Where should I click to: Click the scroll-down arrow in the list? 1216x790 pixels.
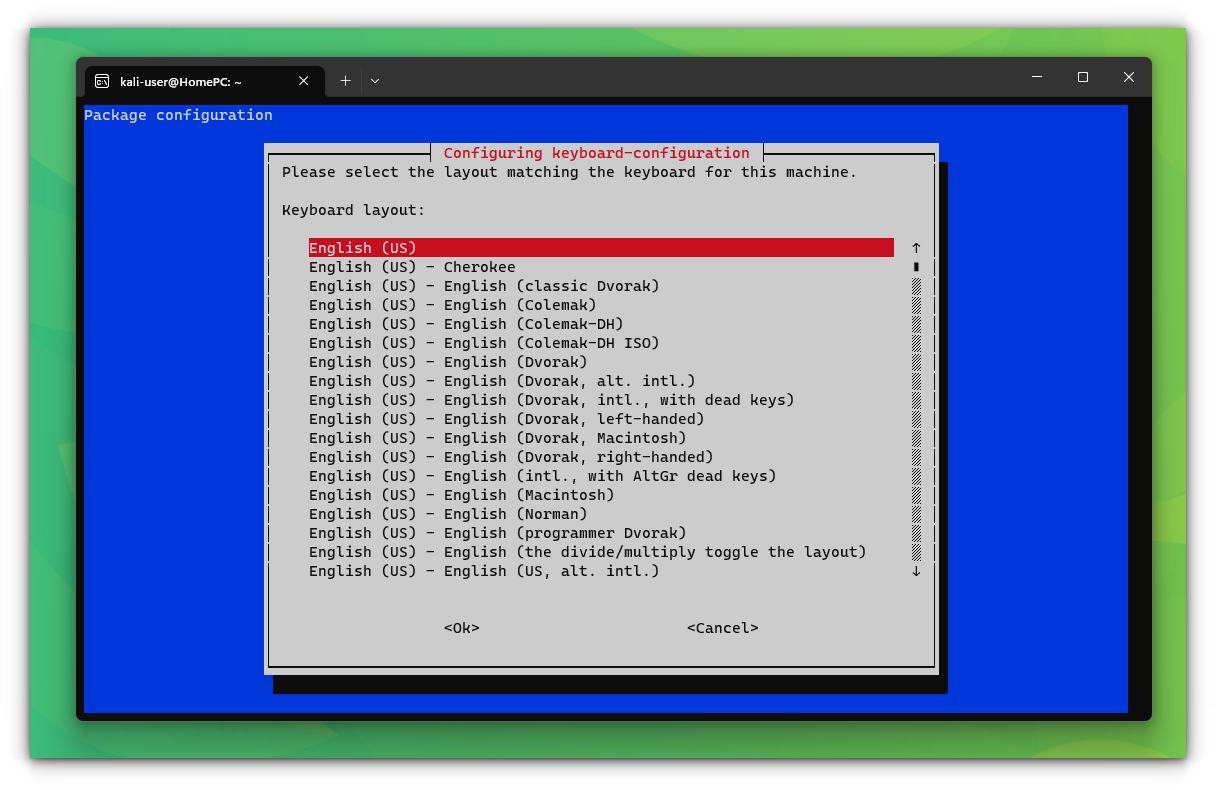pos(915,570)
